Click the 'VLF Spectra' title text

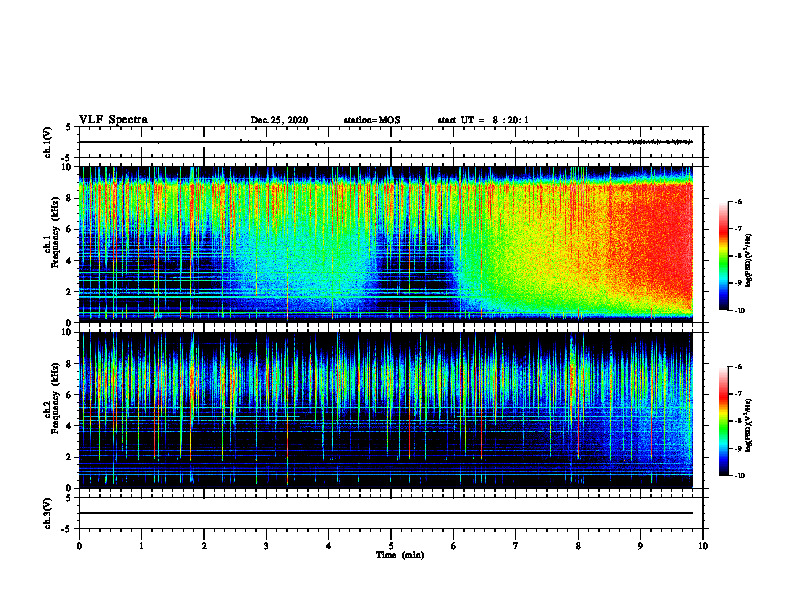point(113,120)
